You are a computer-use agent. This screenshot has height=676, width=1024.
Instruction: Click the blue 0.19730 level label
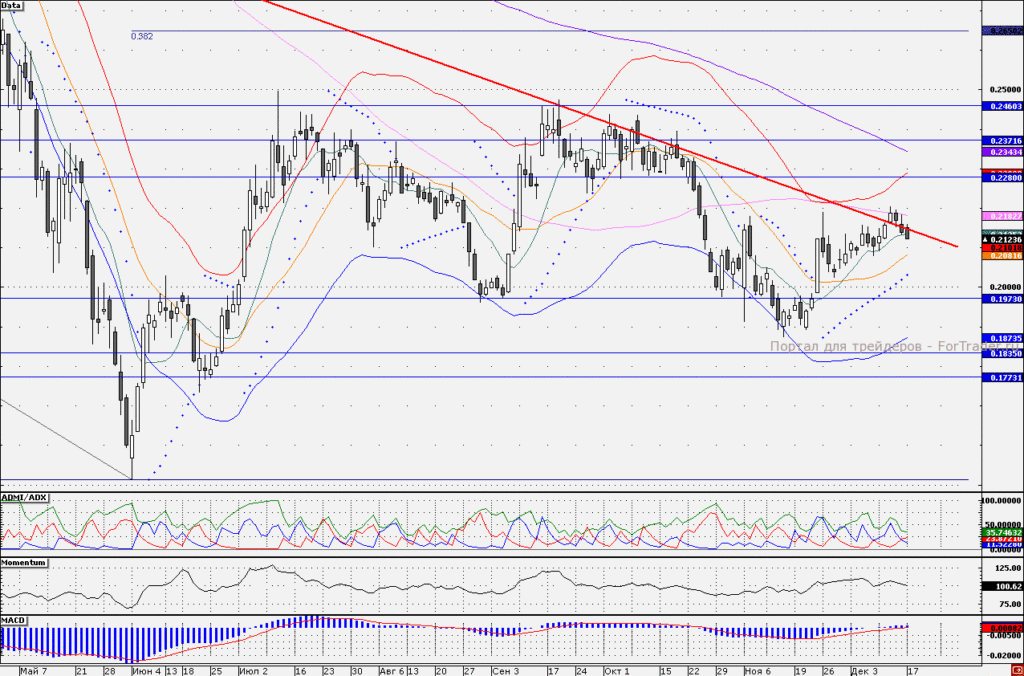pyautogui.click(x=1002, y=298)
